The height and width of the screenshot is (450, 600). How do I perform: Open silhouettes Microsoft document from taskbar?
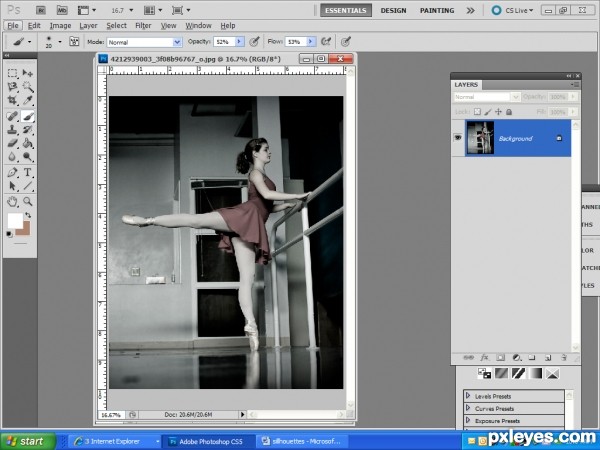302,442
